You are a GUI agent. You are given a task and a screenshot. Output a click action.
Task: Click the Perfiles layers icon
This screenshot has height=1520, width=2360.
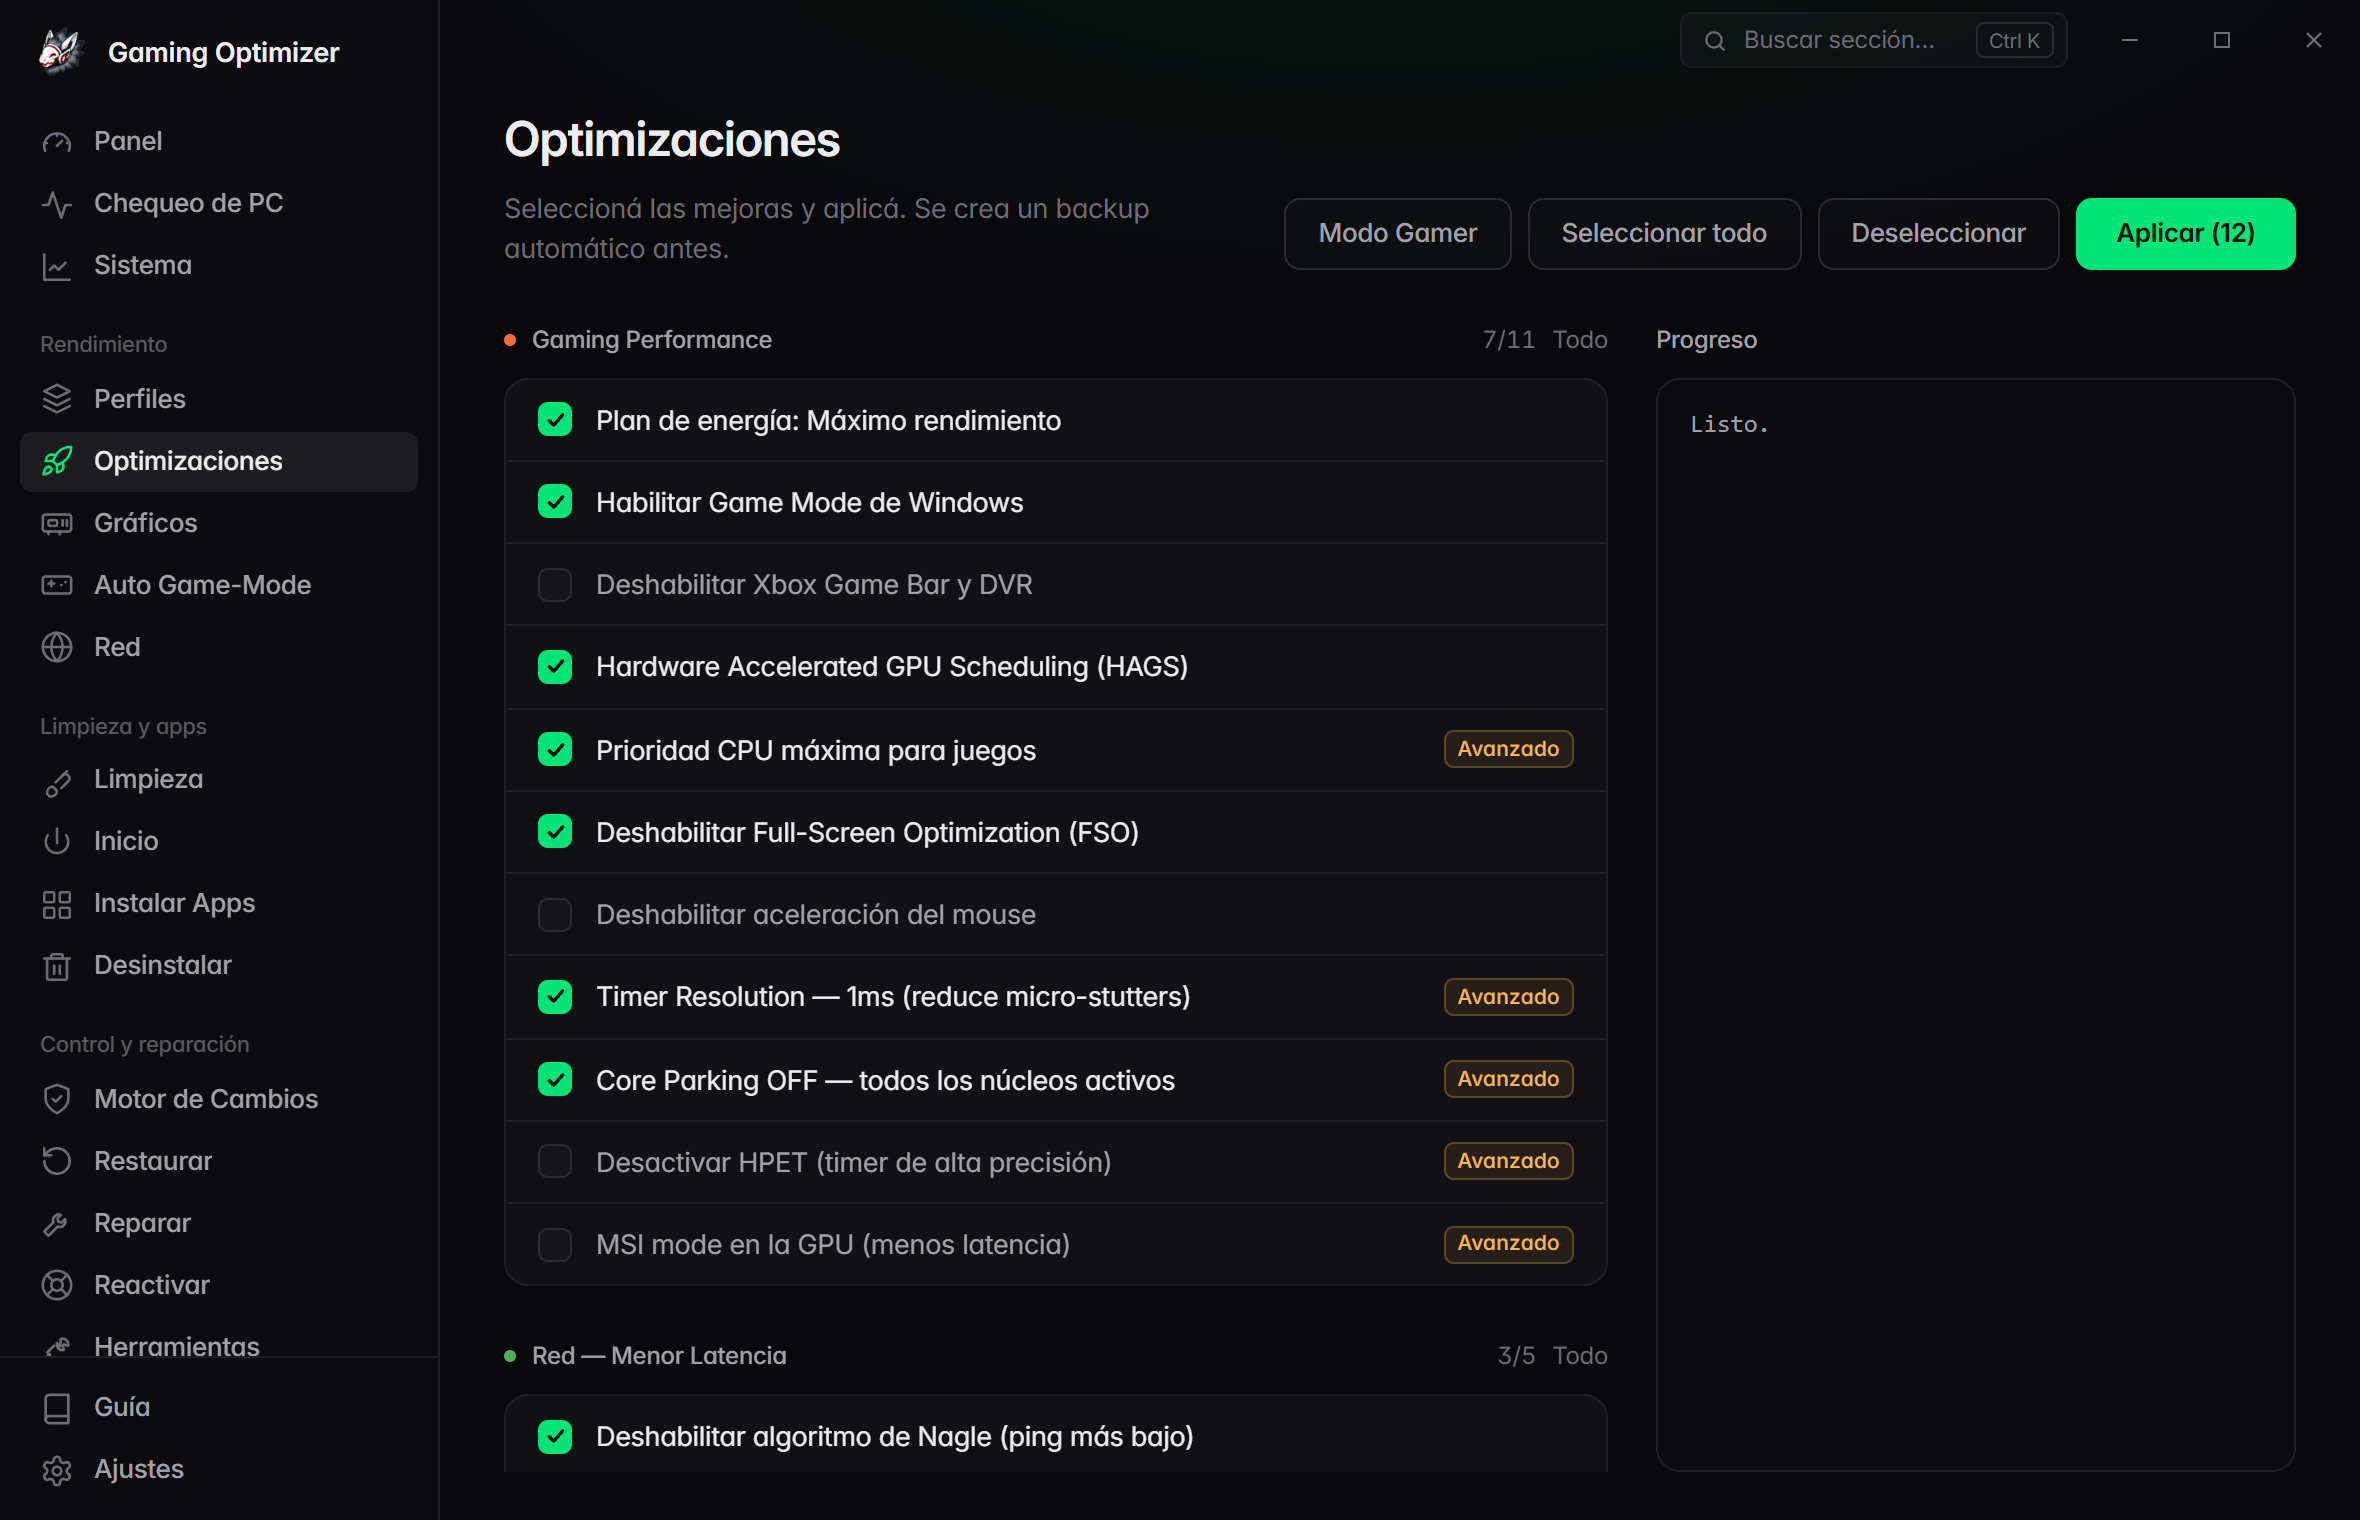tap(57, 399)
